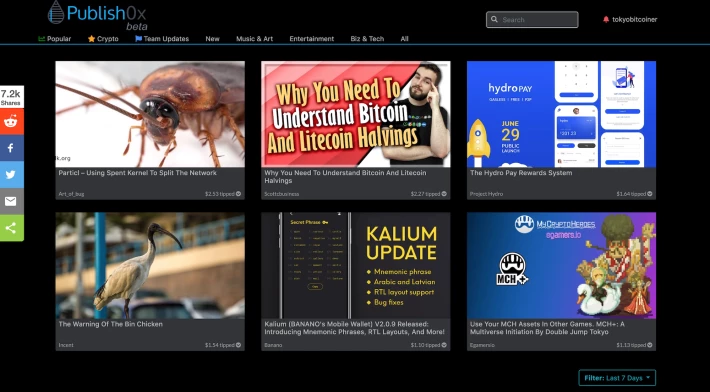Open the All category

pos(404,39)
